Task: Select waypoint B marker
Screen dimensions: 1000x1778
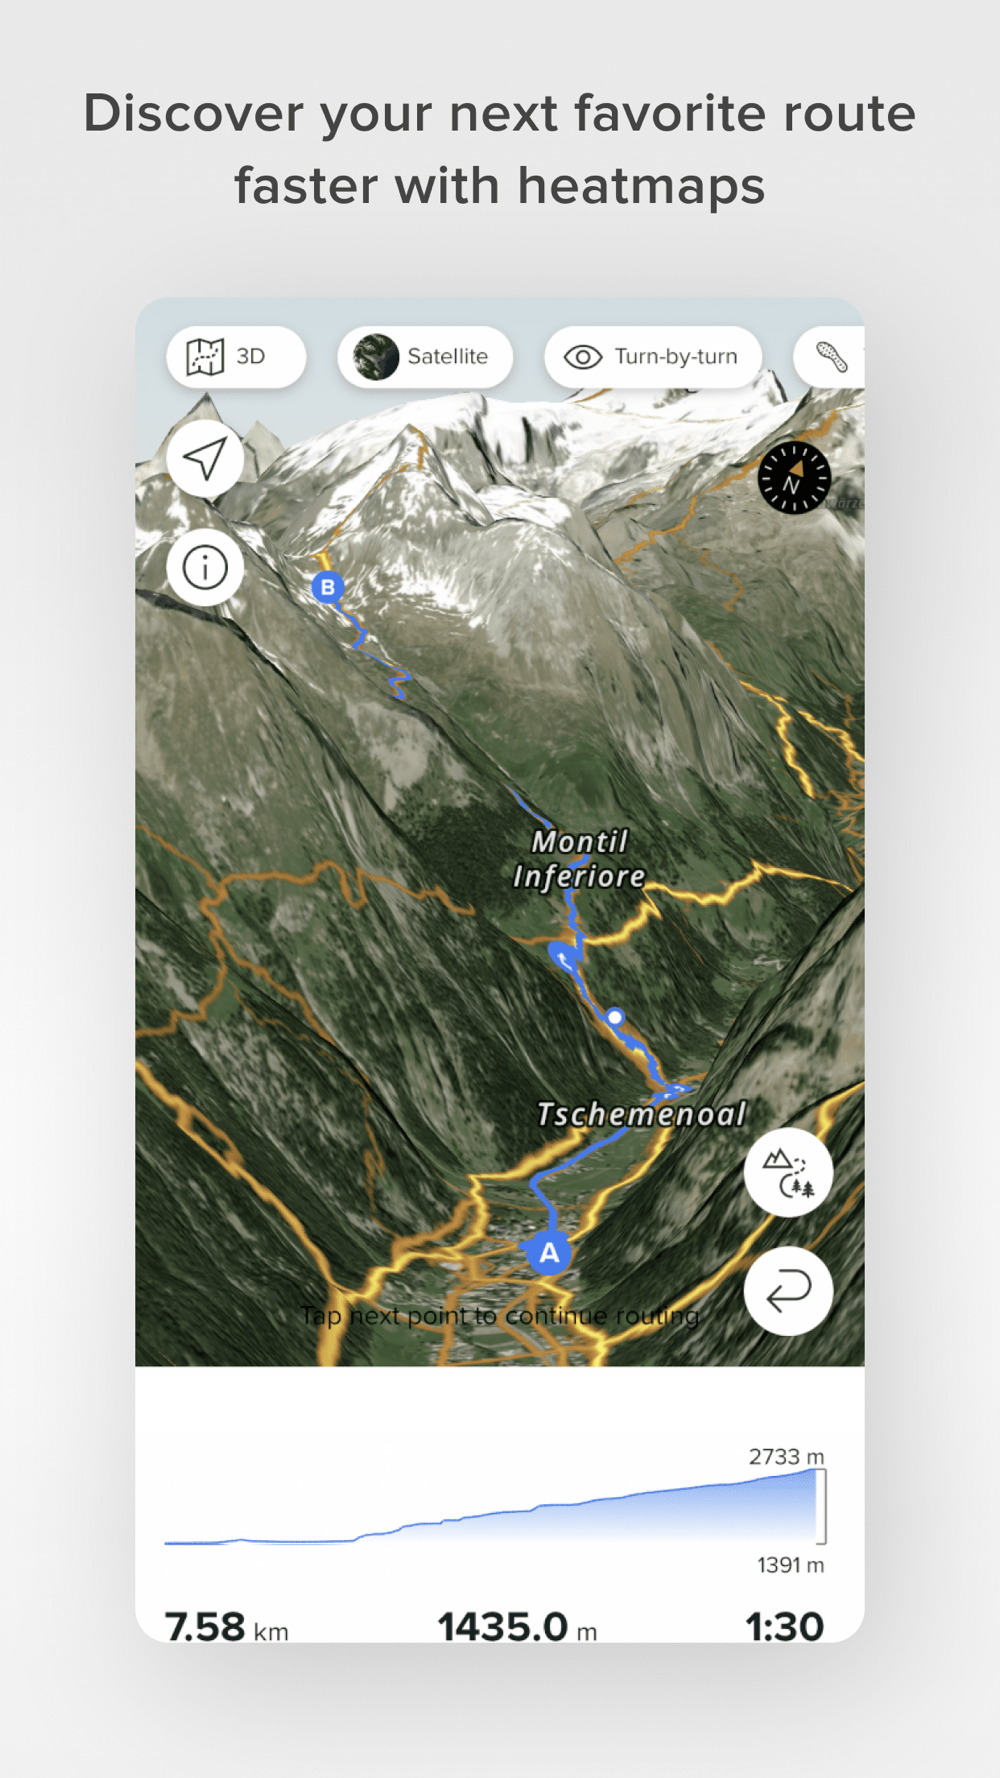Action: pos(327,587)
